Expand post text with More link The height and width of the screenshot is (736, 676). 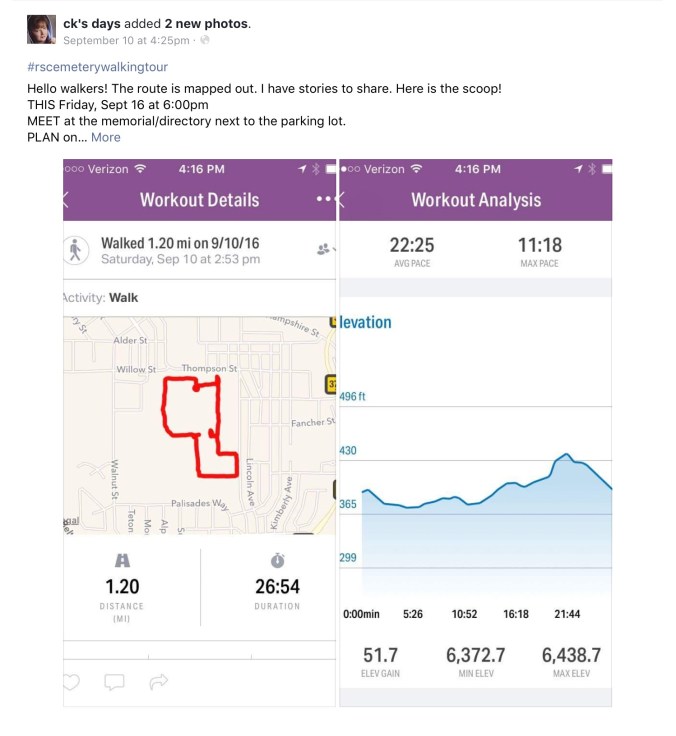point(105,137)
